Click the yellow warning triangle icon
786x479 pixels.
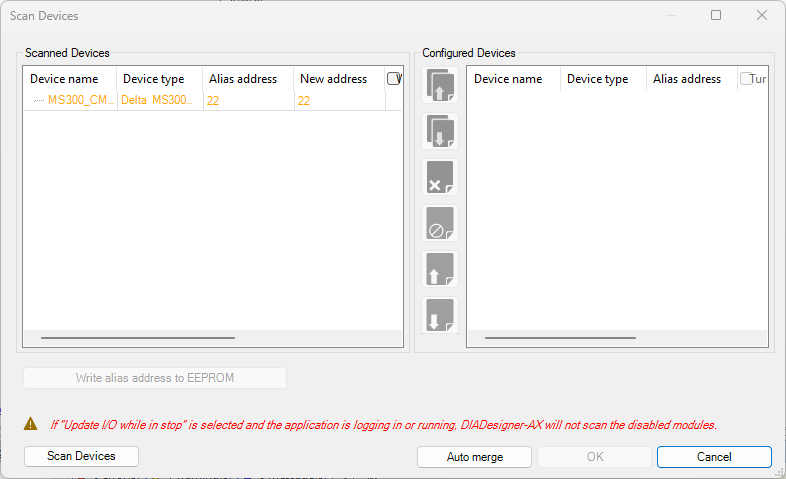click(32, 423)
